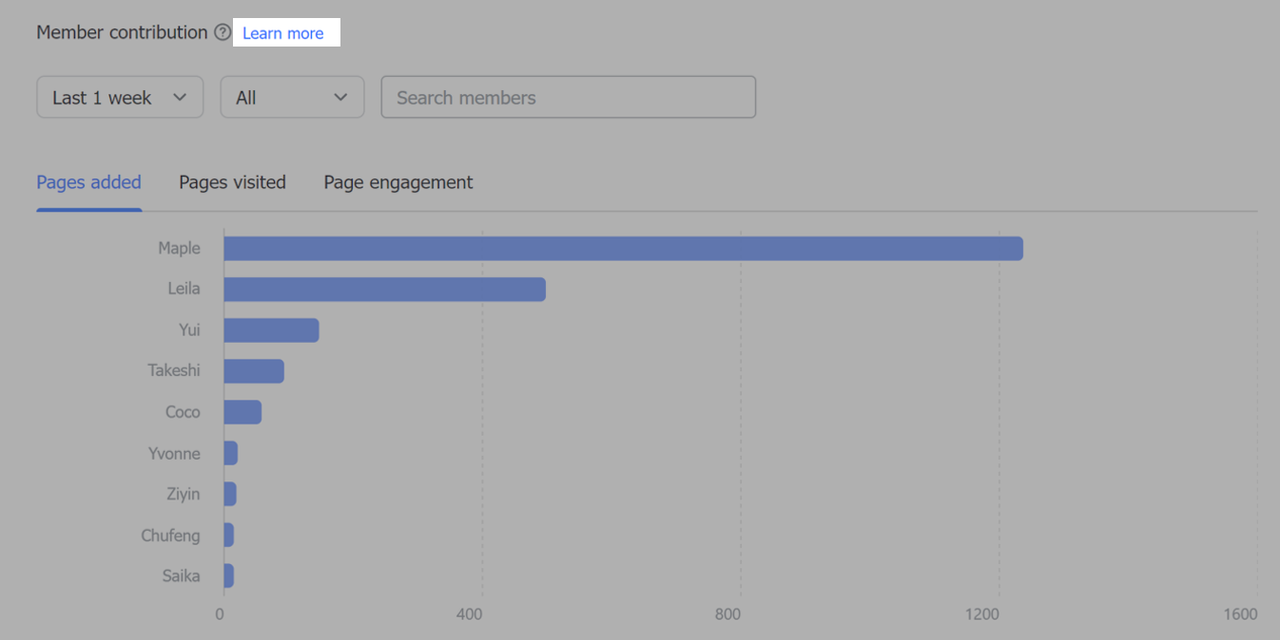Click the Member contribution heading
This screenshot has height=640, width=1280.
coord(122,33)
